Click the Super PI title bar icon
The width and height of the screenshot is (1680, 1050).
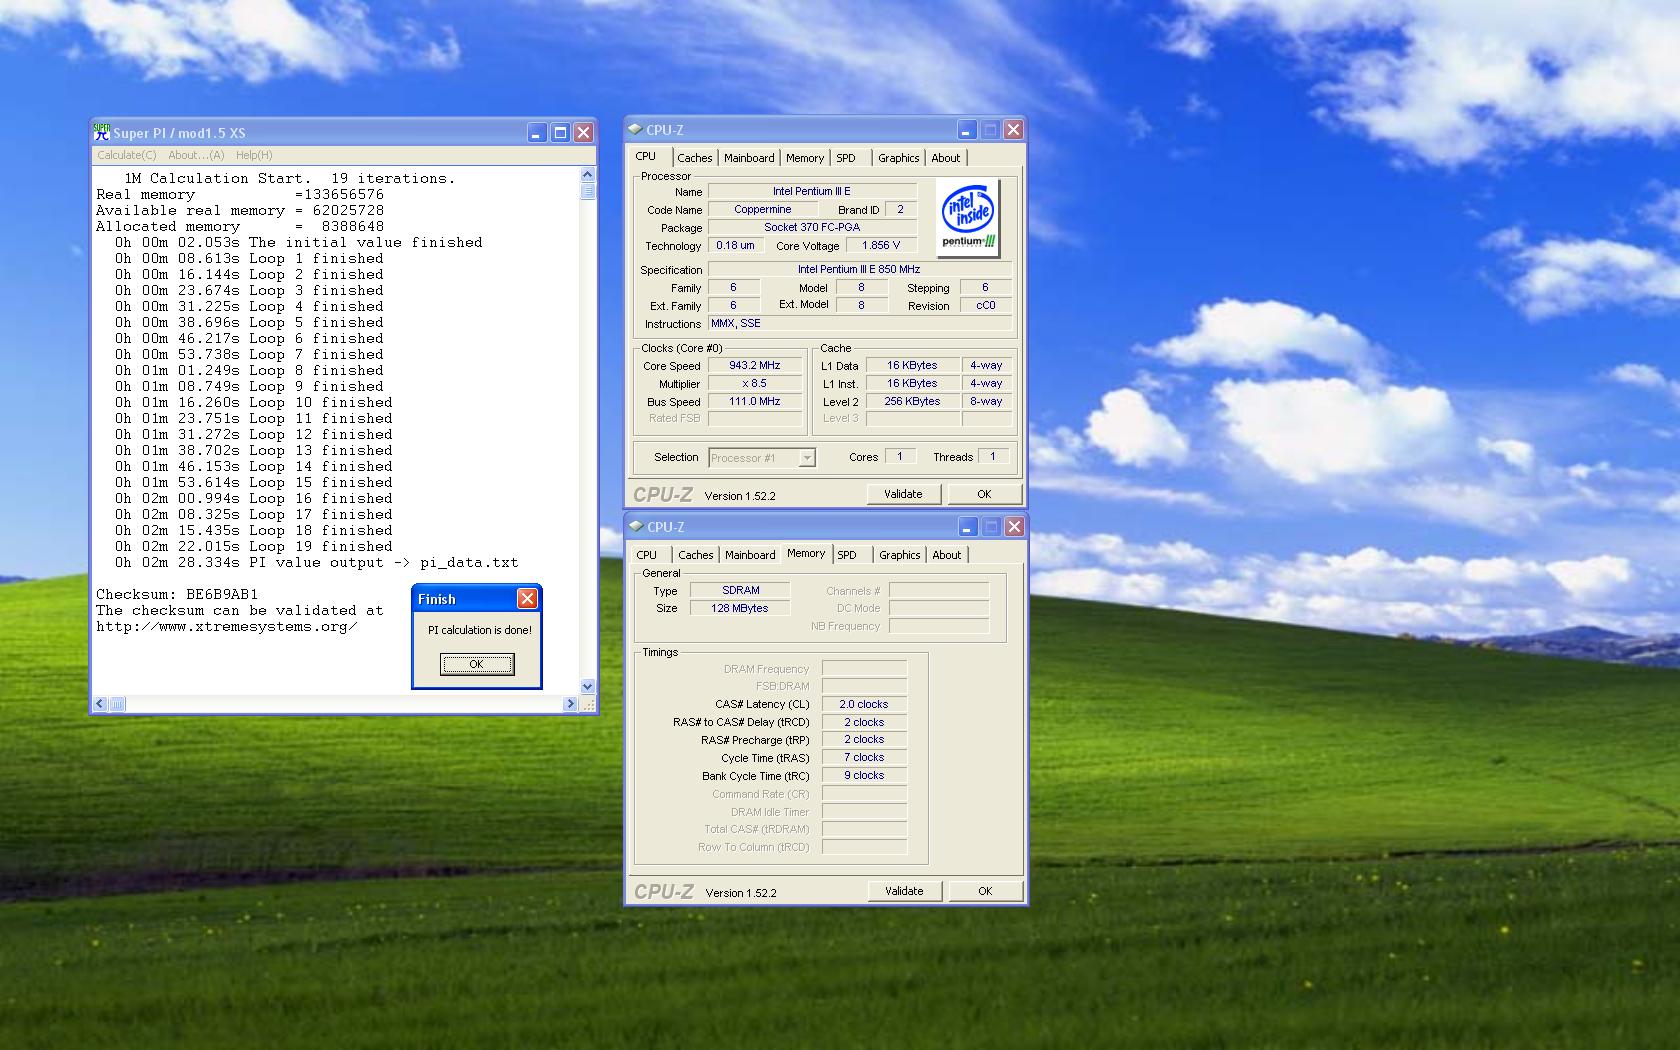[x=102, y=132]
